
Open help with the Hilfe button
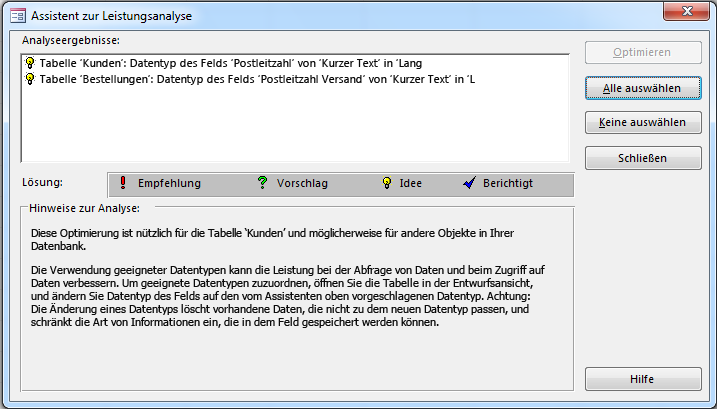tap(643, 379)
